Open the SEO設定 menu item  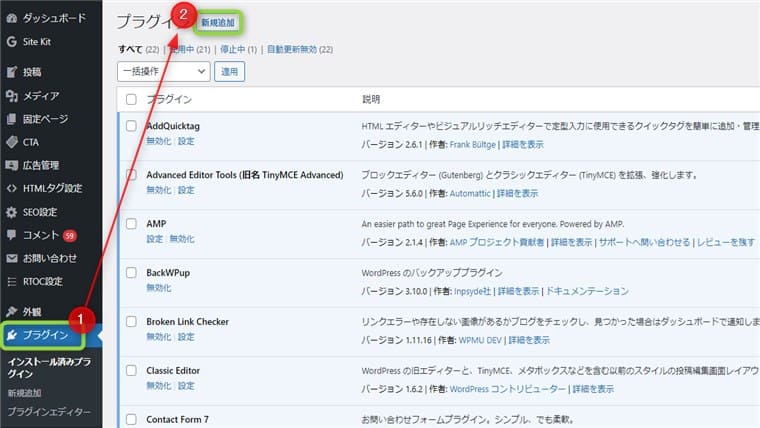coord(40,212)
